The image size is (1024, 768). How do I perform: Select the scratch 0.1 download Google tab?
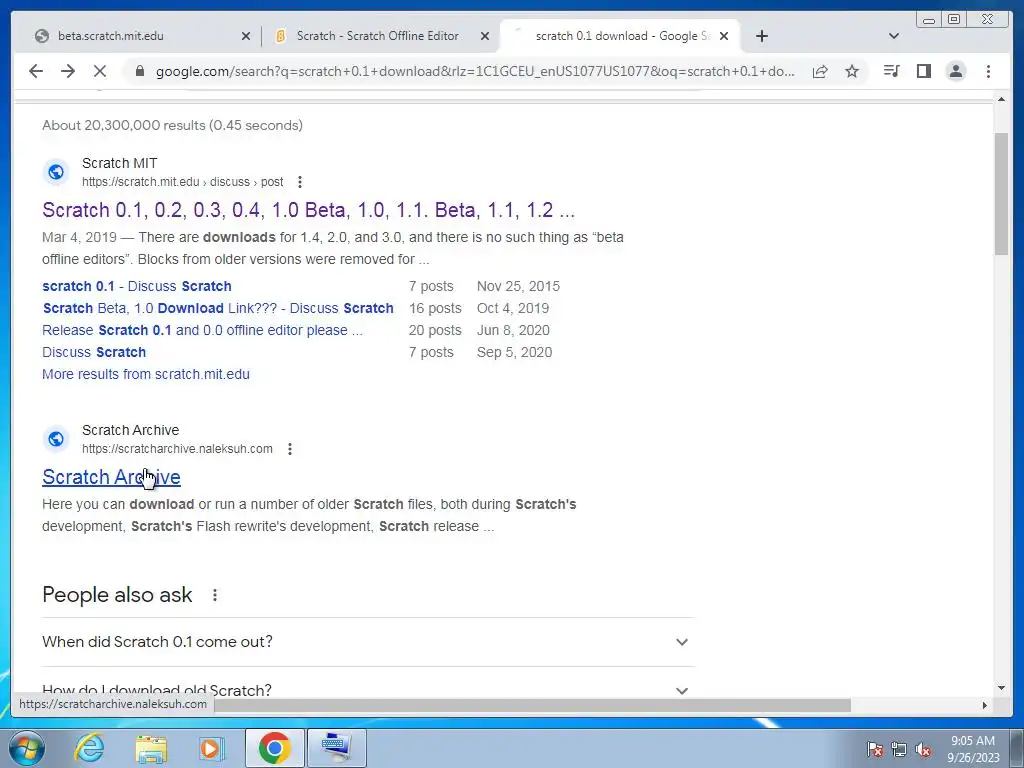tap(620, 36)
